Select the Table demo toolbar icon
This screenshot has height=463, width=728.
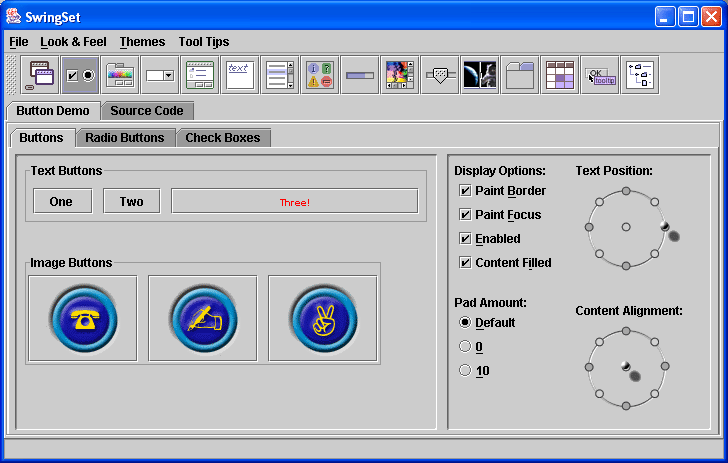(x=560, y=75)
